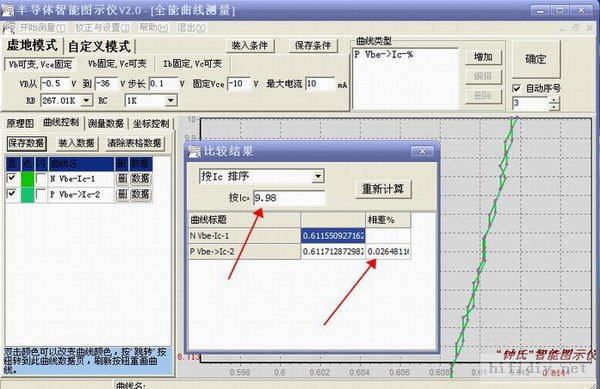Viewport: 600px width, 389px height.
Task: Click the 增加 curve type button
Action: click(483, 57)
